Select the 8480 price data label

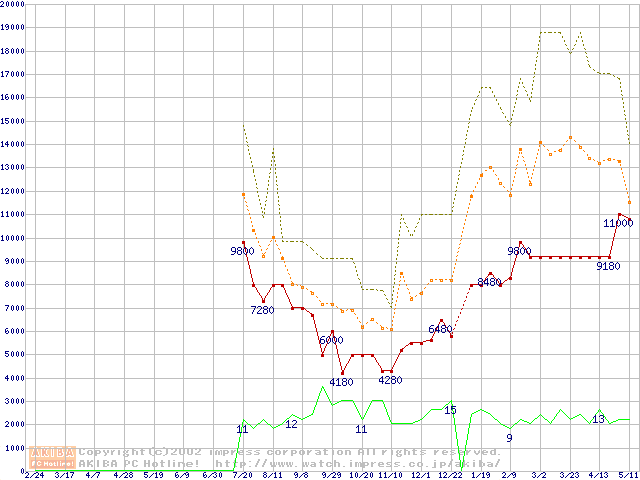[x=489, y=282]
